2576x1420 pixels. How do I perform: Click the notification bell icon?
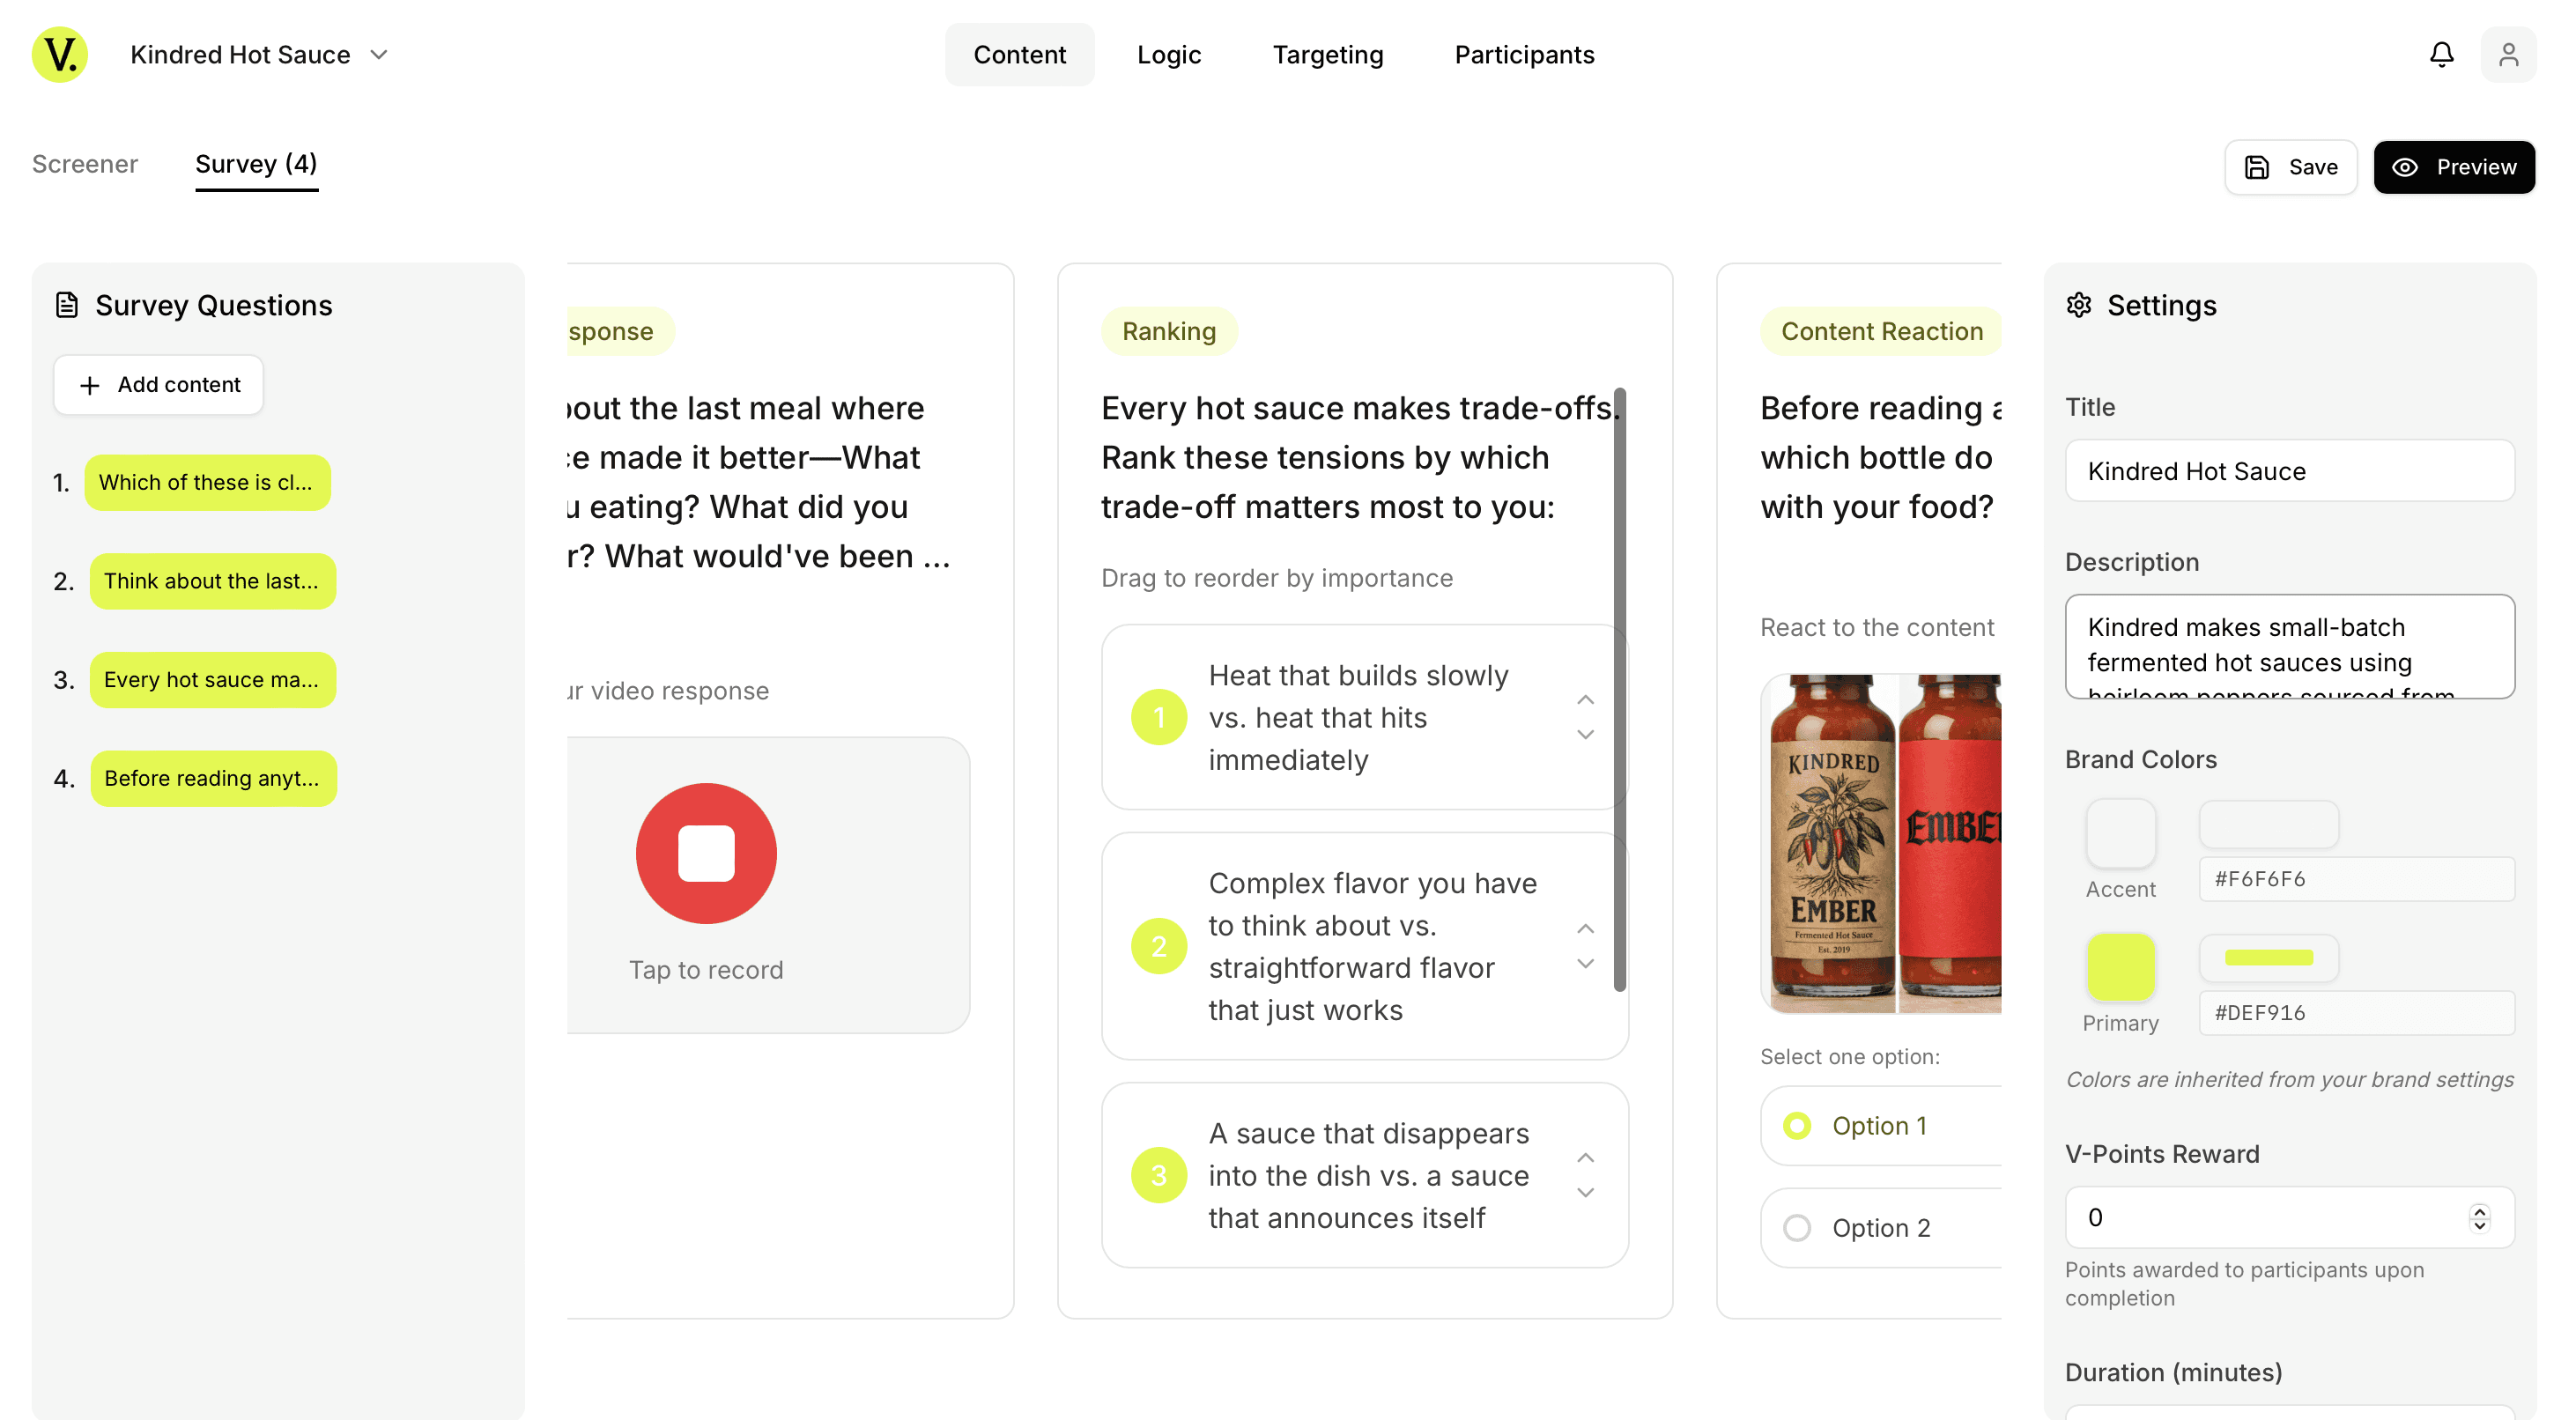pos(2441,54)
